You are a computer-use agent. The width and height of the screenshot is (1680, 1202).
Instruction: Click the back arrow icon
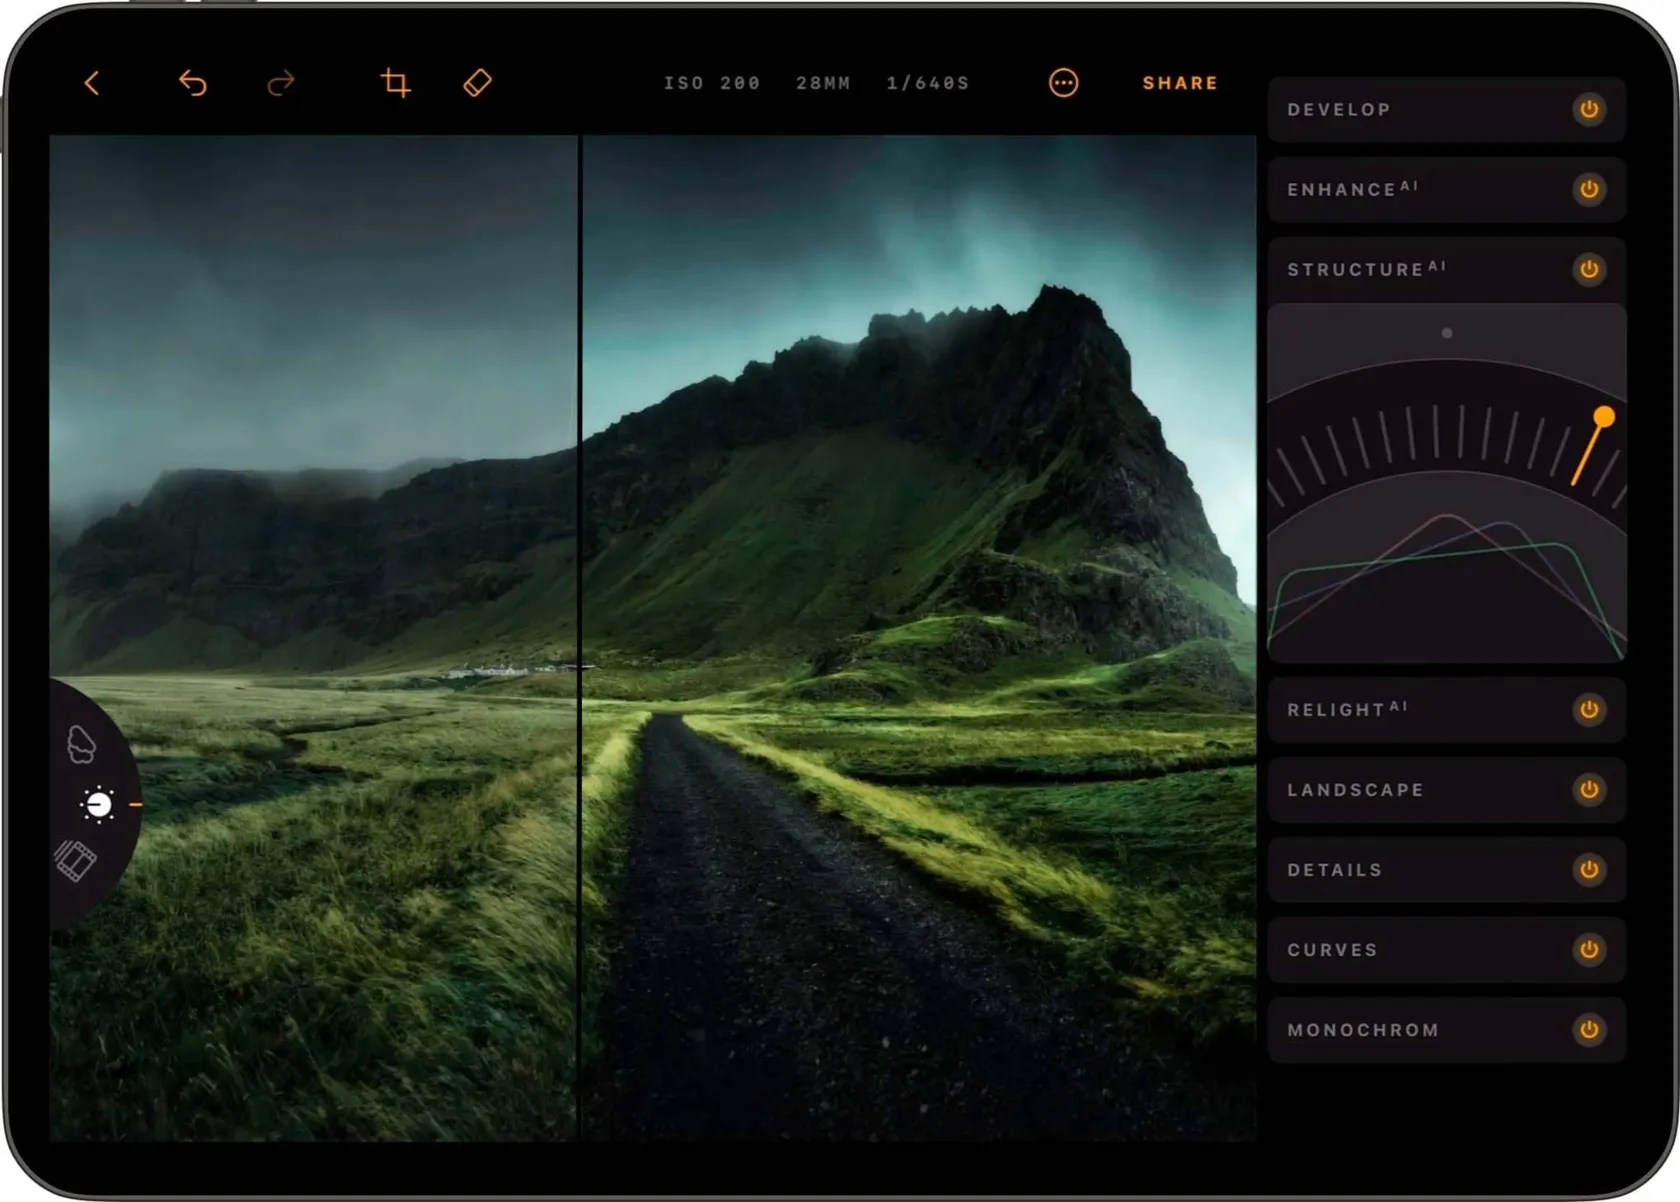click(x=92, y=83)
